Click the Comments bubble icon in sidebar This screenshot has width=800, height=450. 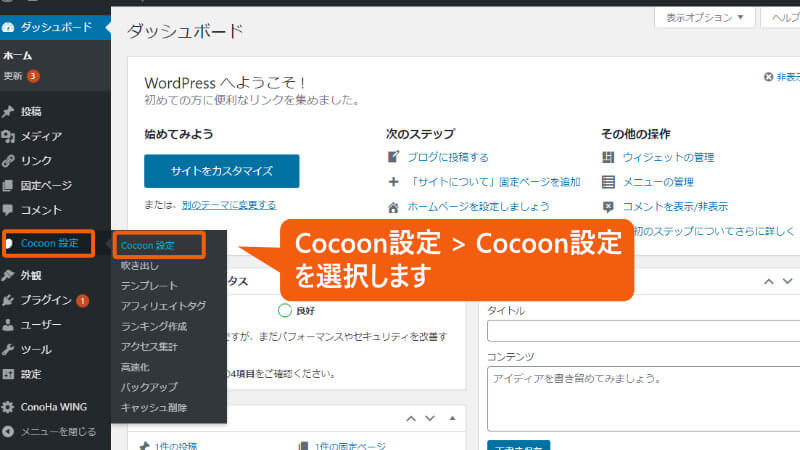8,210
